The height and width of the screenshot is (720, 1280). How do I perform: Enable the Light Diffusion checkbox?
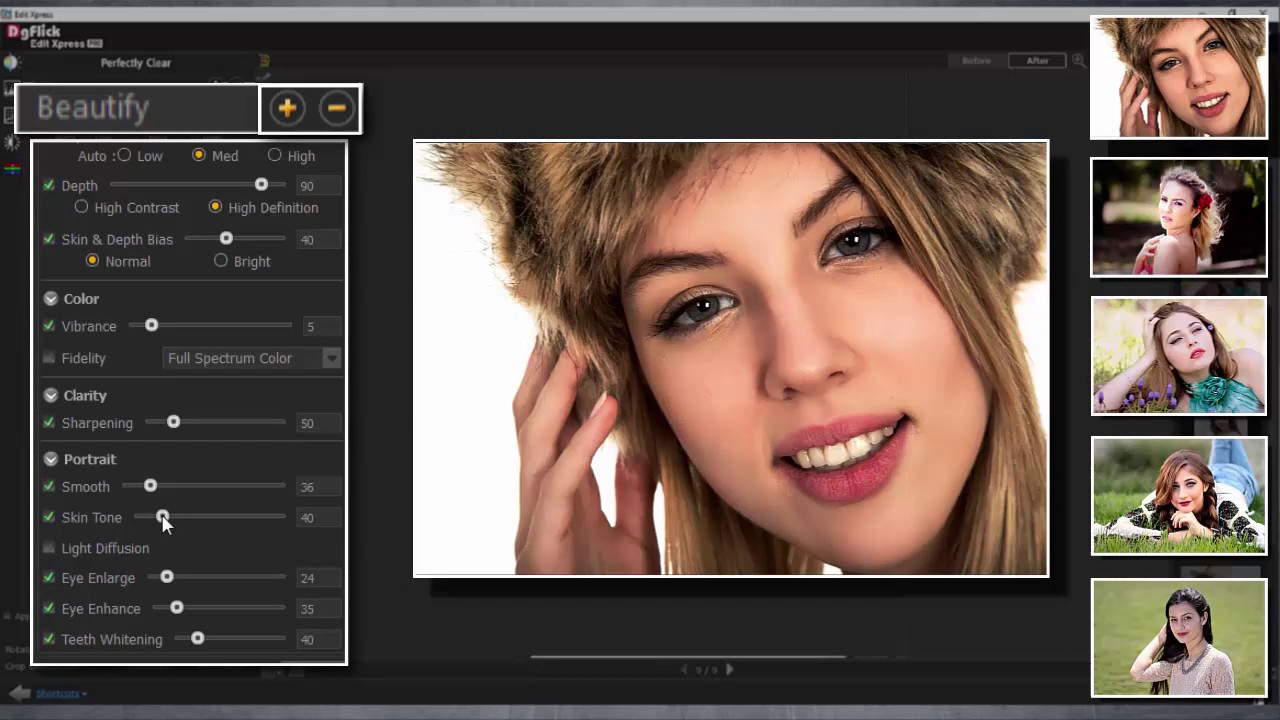[x=49, y=548]
